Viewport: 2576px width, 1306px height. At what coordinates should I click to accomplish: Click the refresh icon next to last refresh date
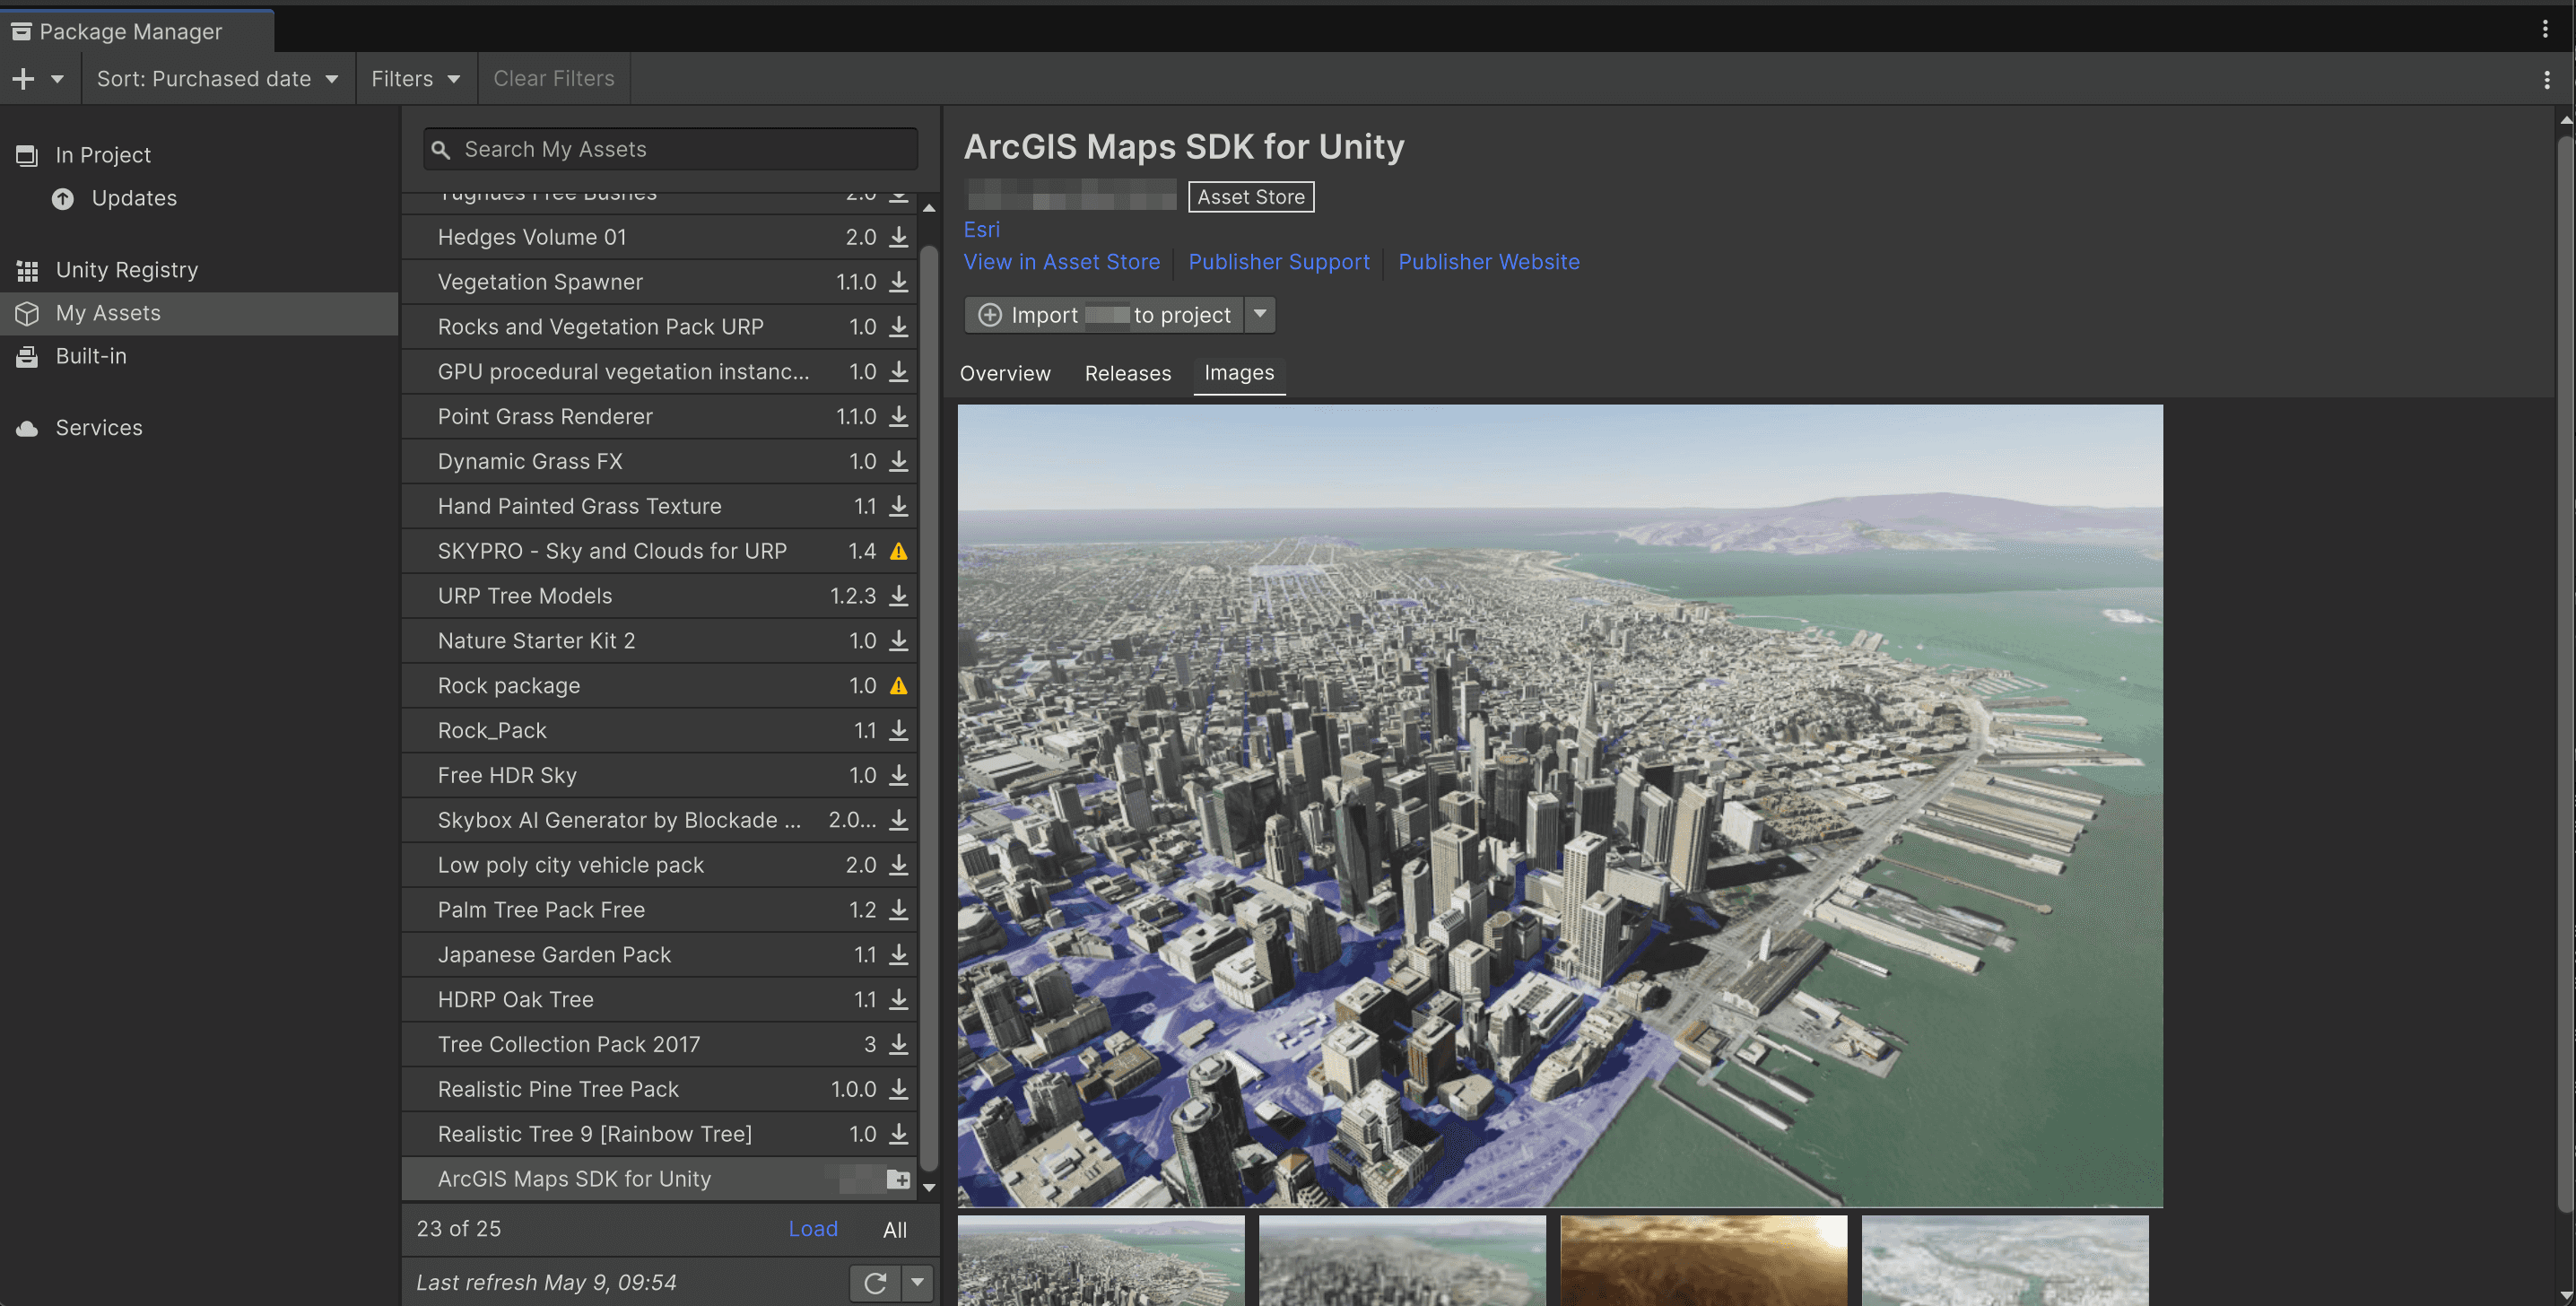click(x=874, y=1283)
